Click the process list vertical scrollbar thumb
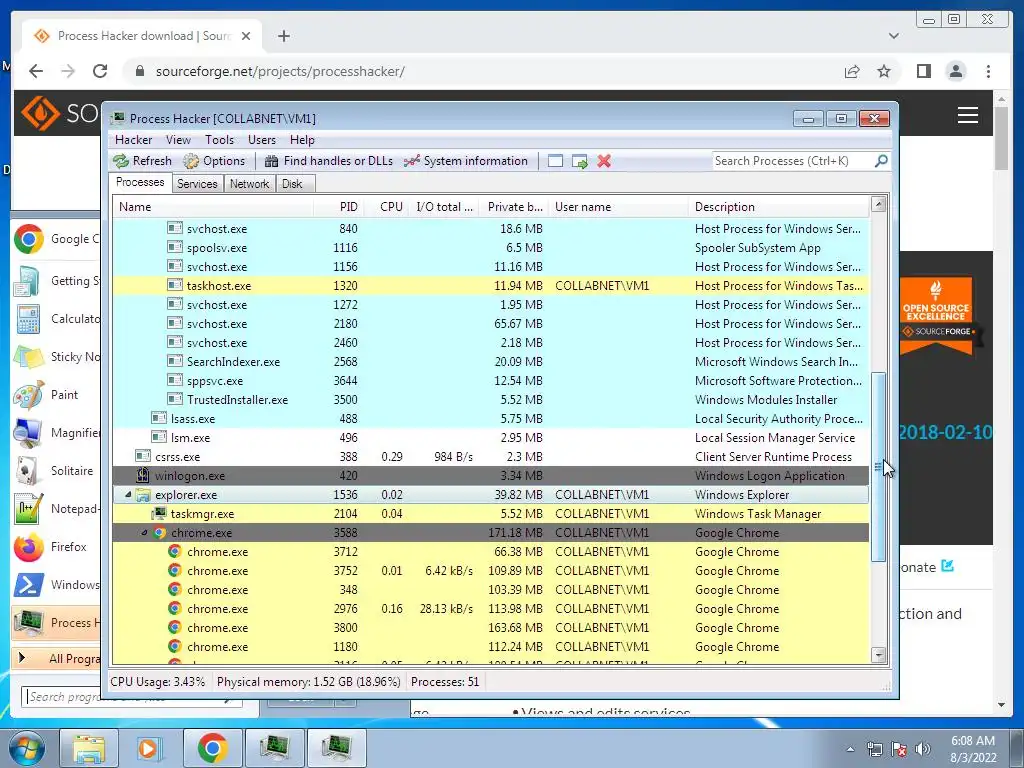Viewport: 1024px width, 768px height. click(878, 466)
